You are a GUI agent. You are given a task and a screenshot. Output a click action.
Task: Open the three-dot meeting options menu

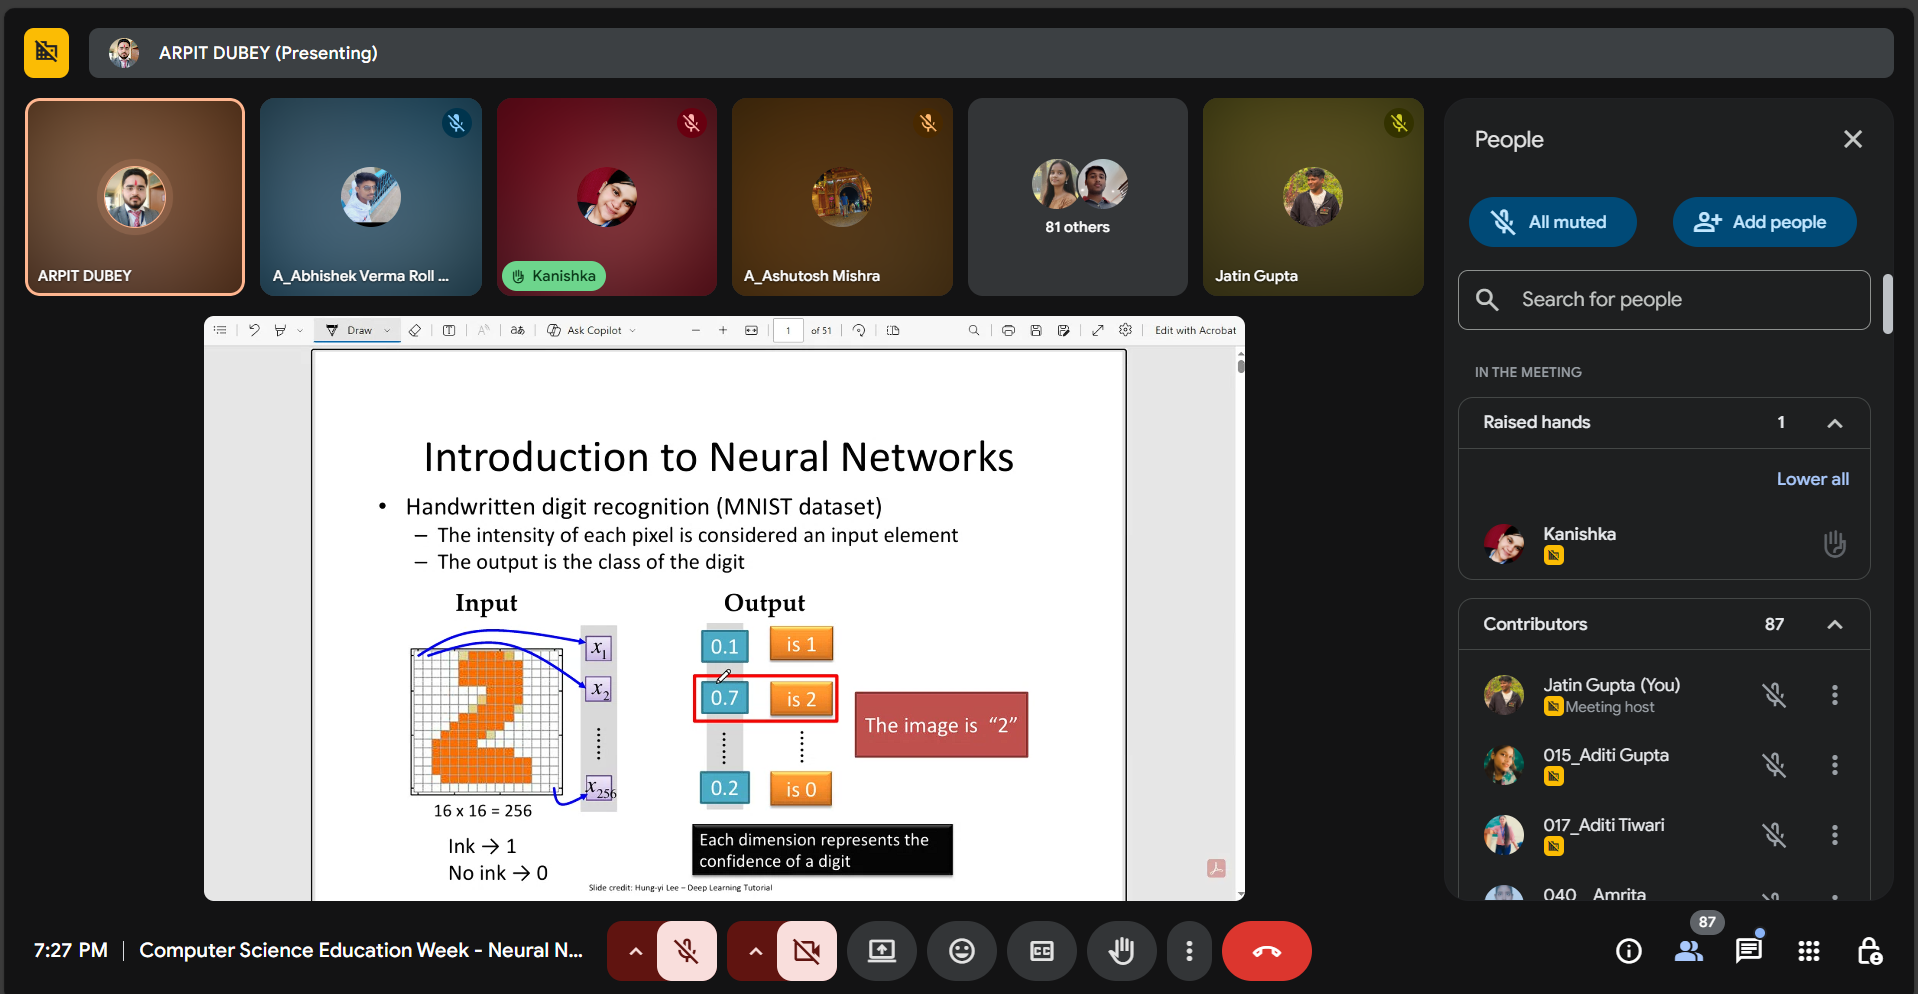(1189, 951)
